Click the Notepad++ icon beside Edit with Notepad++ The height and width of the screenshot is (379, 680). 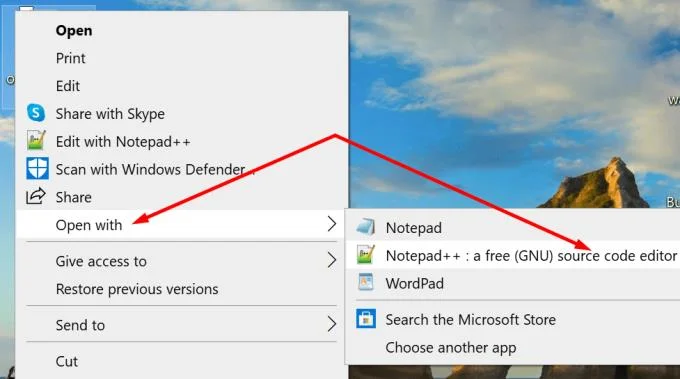(36, 141)
